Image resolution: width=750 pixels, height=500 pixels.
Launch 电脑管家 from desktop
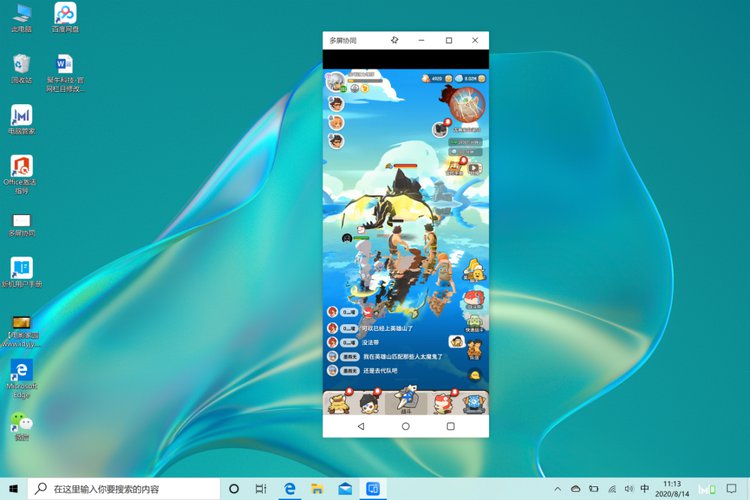[21, 119]
